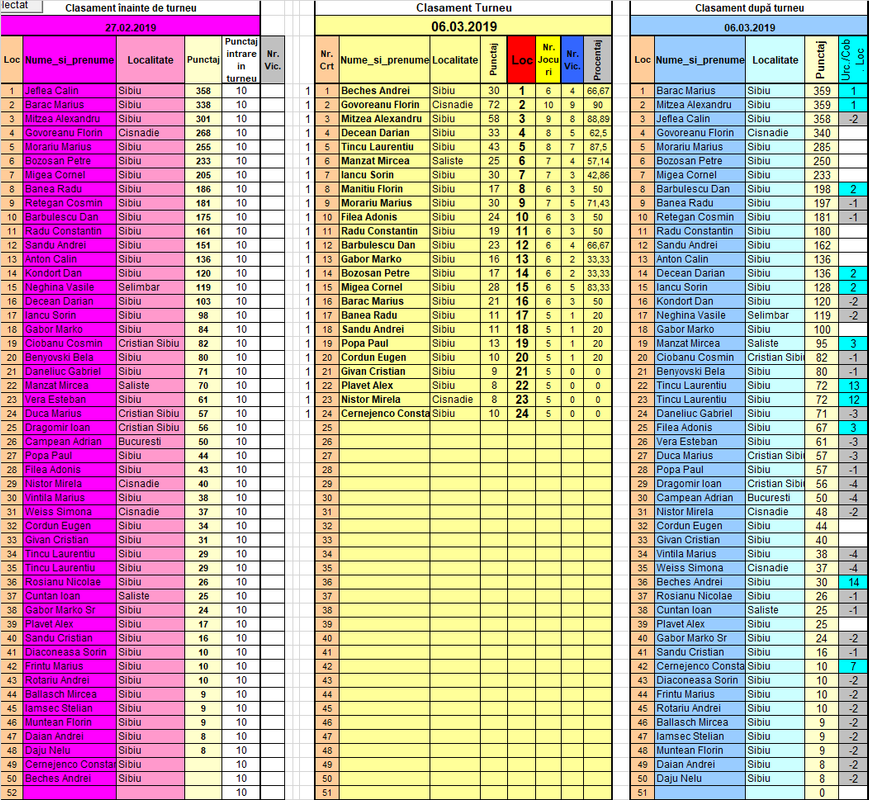Screen dimensions: 869x800
Task: Select percentage 88,89 for Mitzea Alexandru
Action: click(x=597, y=119)
